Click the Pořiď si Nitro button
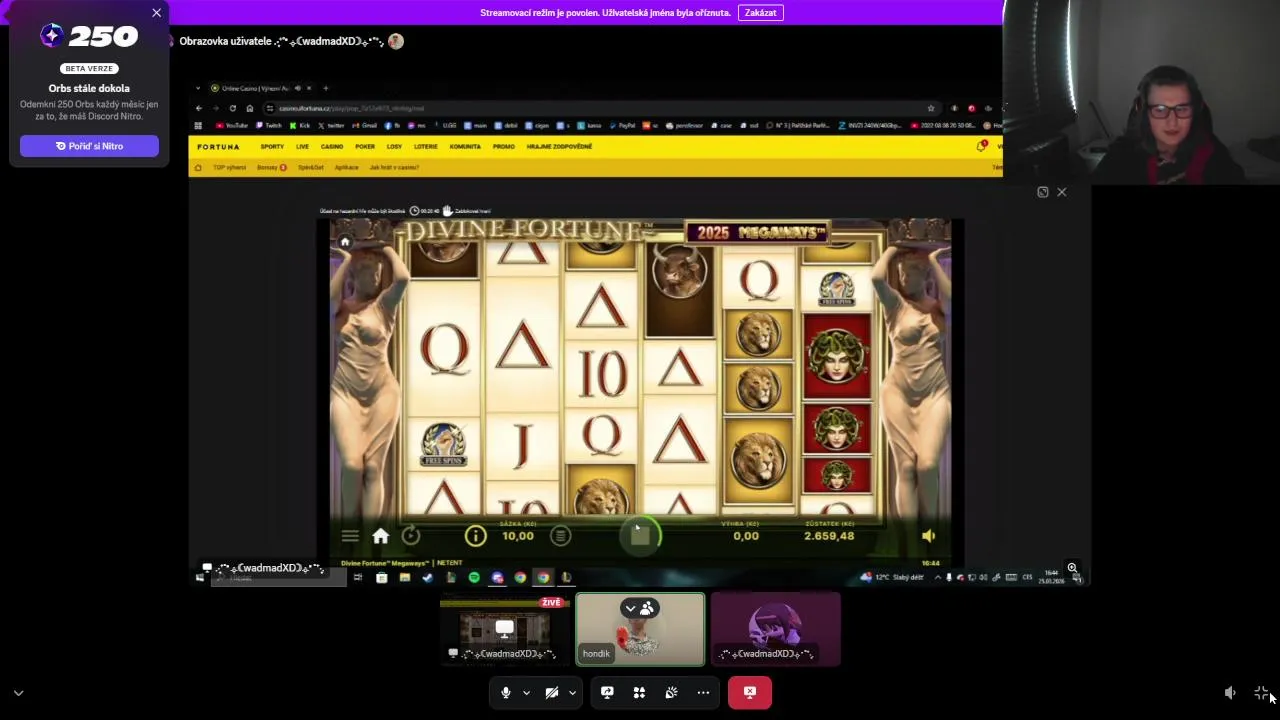The image size is (1280, 720). (89, 146)
